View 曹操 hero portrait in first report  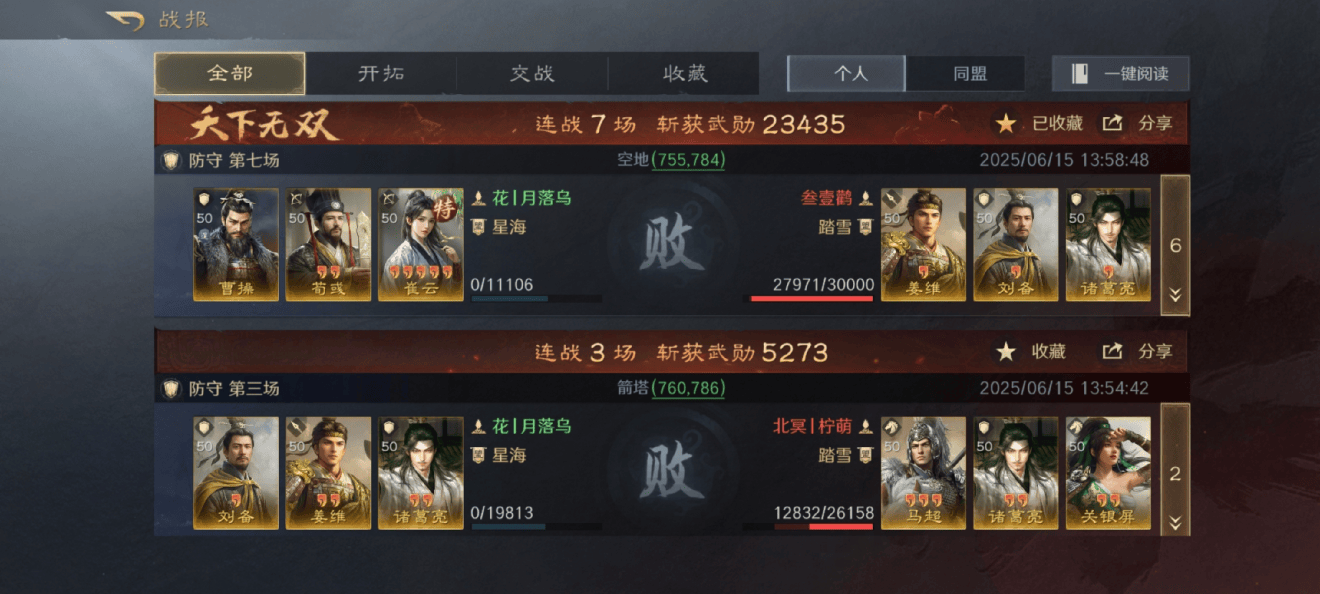(236, 245)
